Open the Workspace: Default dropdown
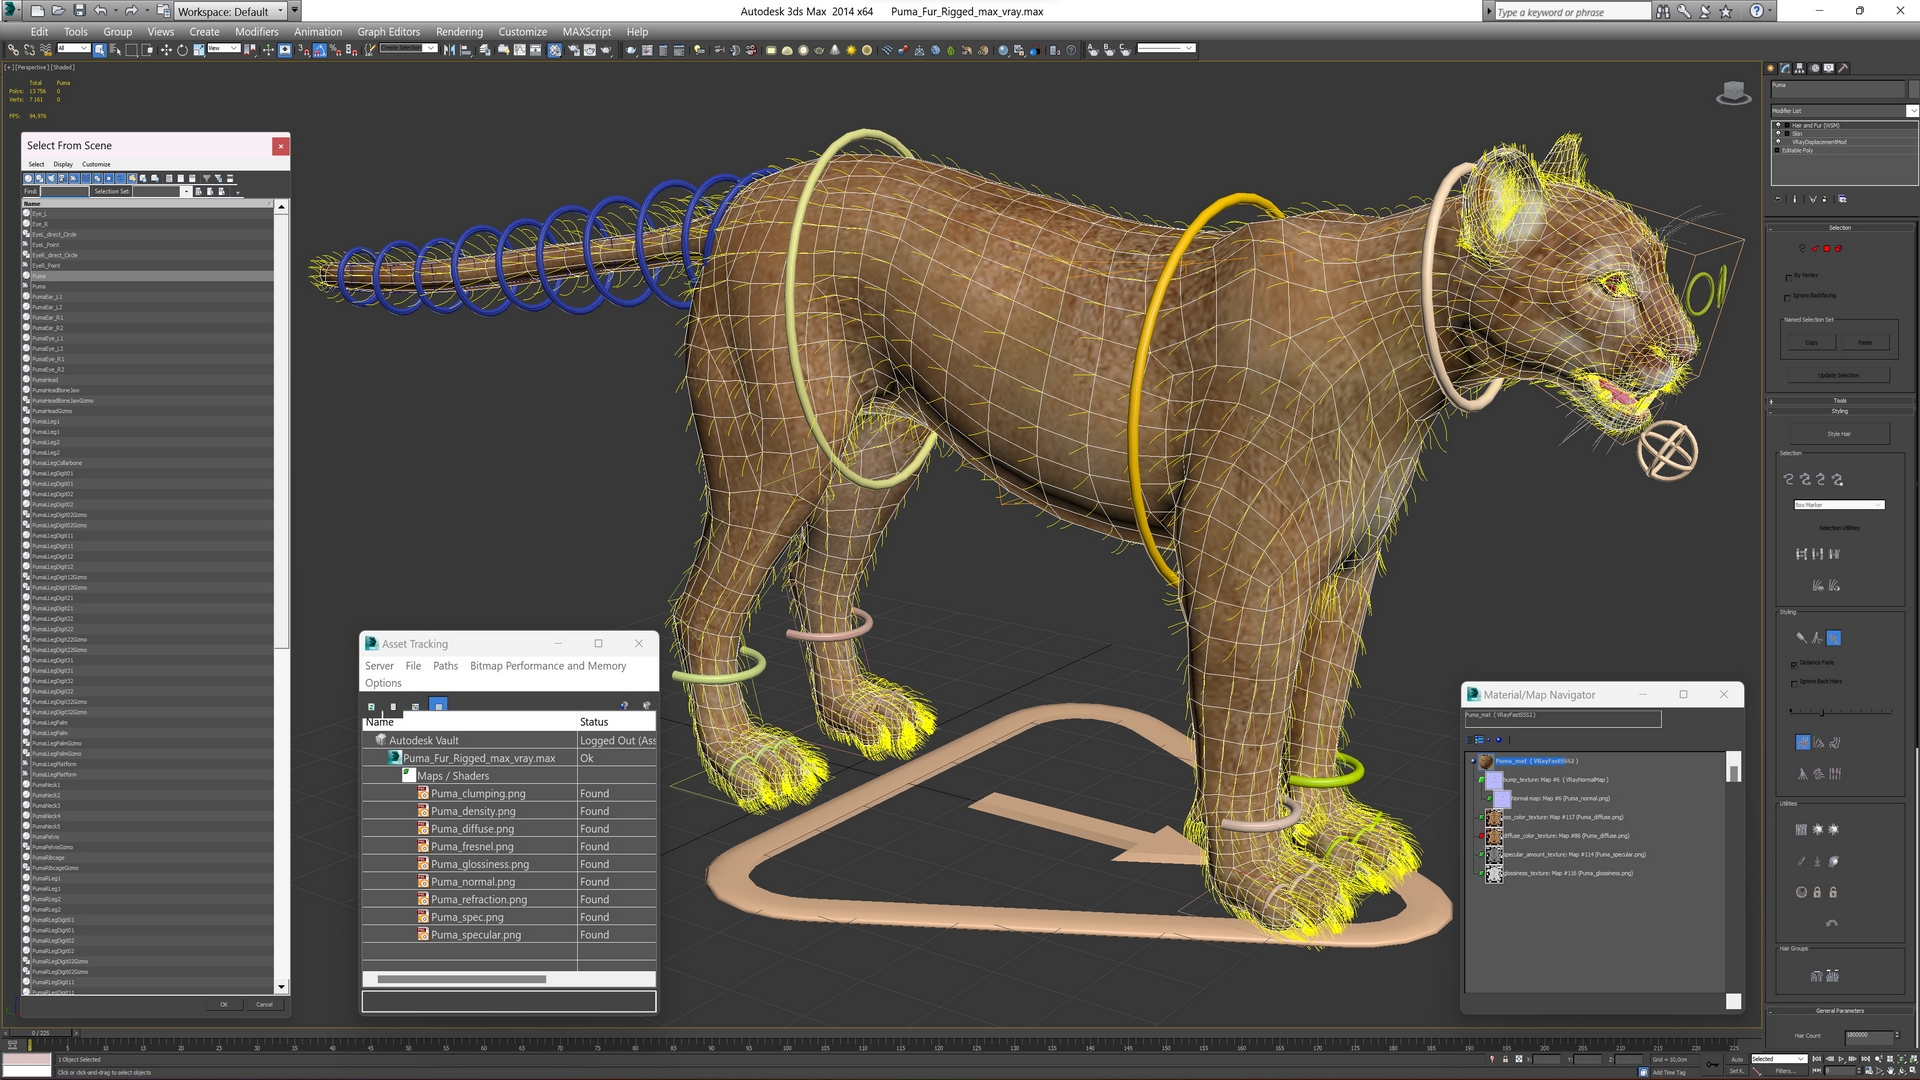Image resolution: width=1920 pixels, height=1080 pixels. click(231, 11)
